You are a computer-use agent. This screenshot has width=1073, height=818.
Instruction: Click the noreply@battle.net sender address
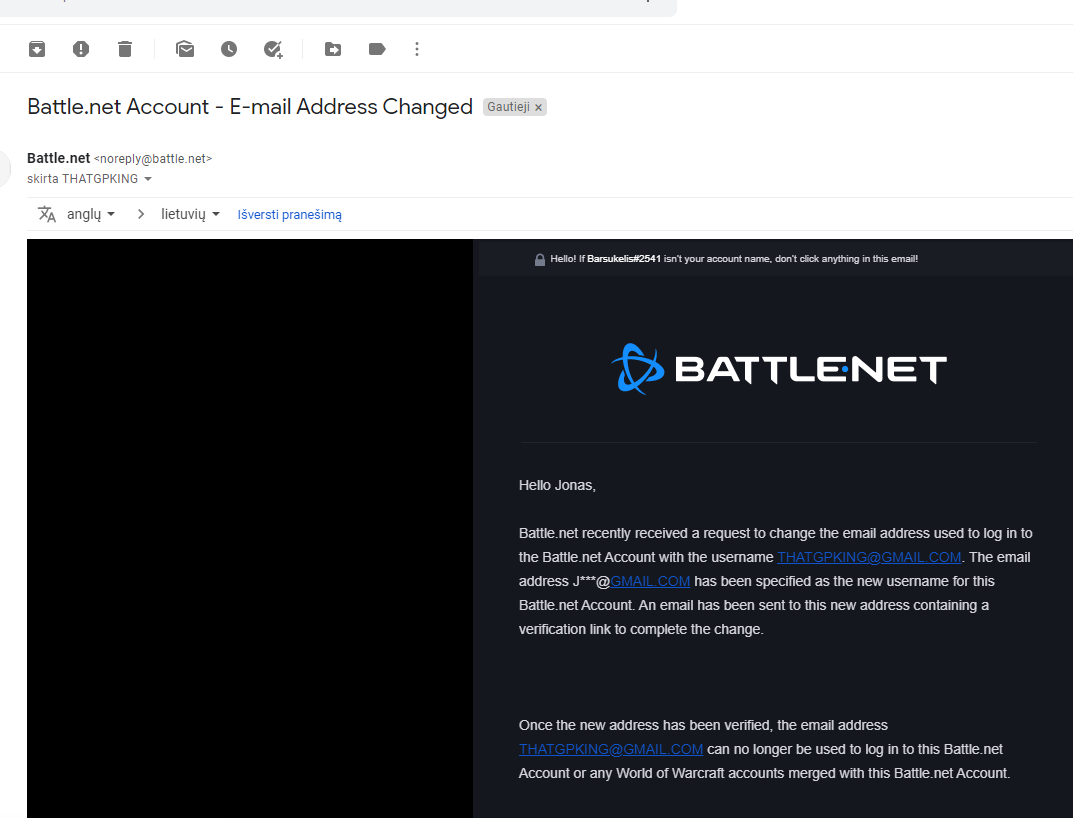coord(153,159)
